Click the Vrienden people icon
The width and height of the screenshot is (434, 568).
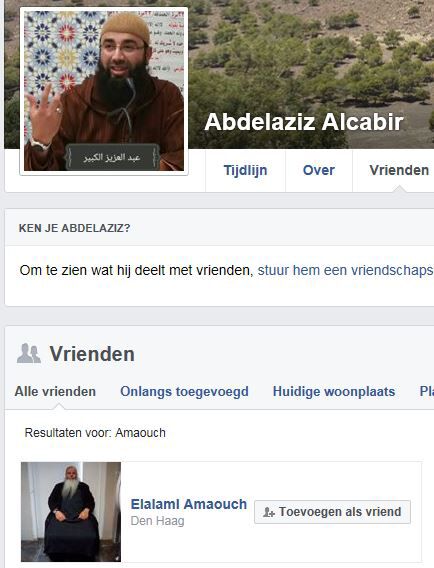pyautogui.click(x=29, y=353)
